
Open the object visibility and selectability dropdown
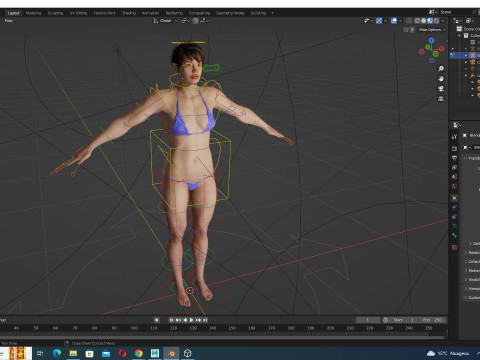pos(368,21)
